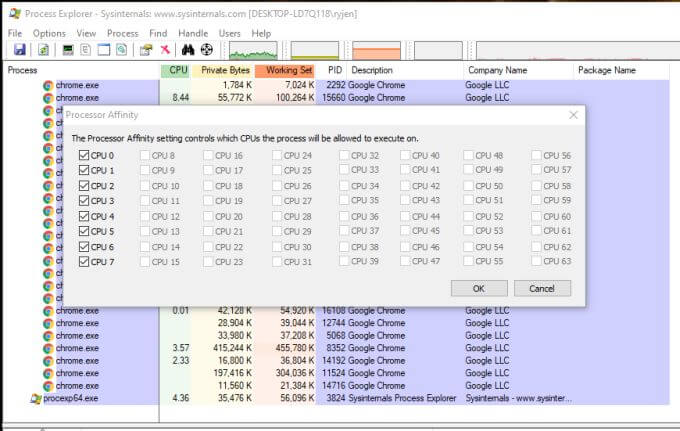This screenshot has height=431, width=680.
Task: Uncheck the CPU 7 checkbox
Action: [x=84, y=262]
